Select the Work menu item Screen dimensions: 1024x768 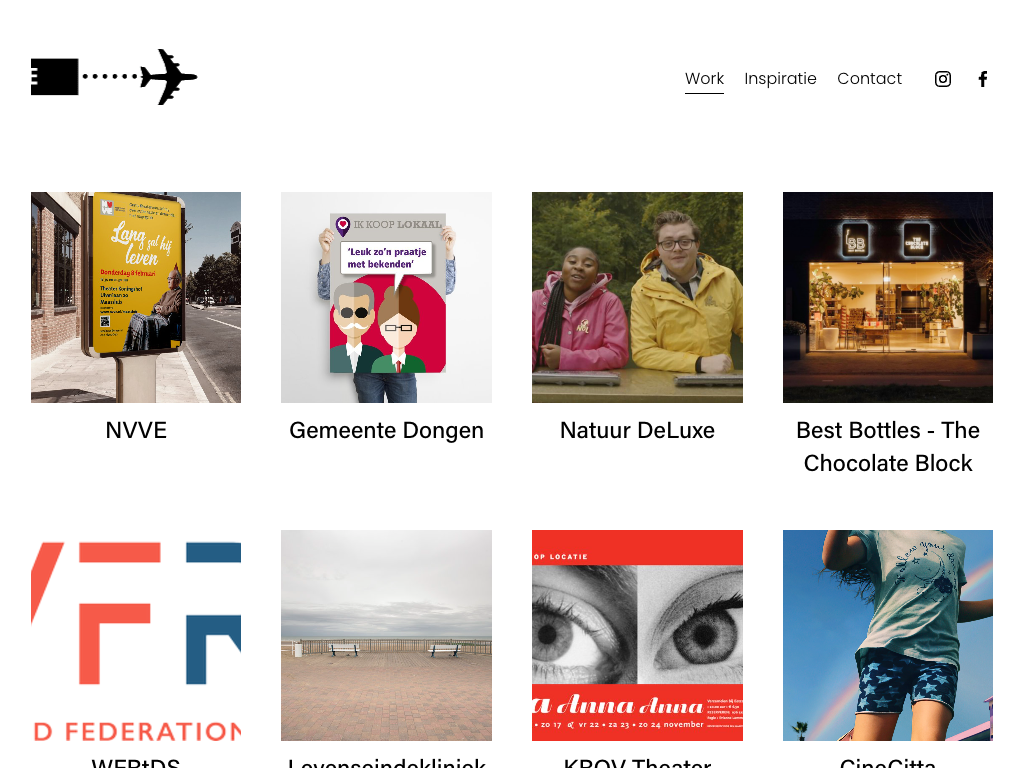point(704,78)
